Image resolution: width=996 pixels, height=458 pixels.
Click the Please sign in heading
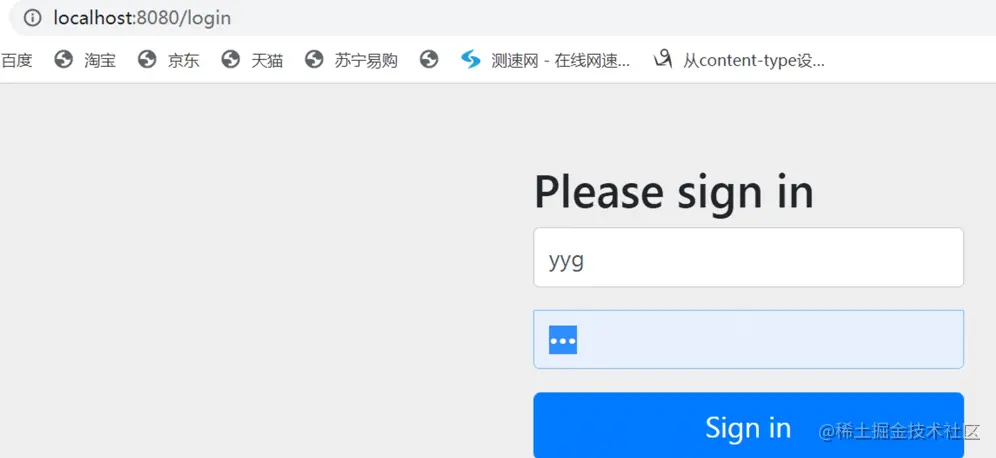pos(673,193)
